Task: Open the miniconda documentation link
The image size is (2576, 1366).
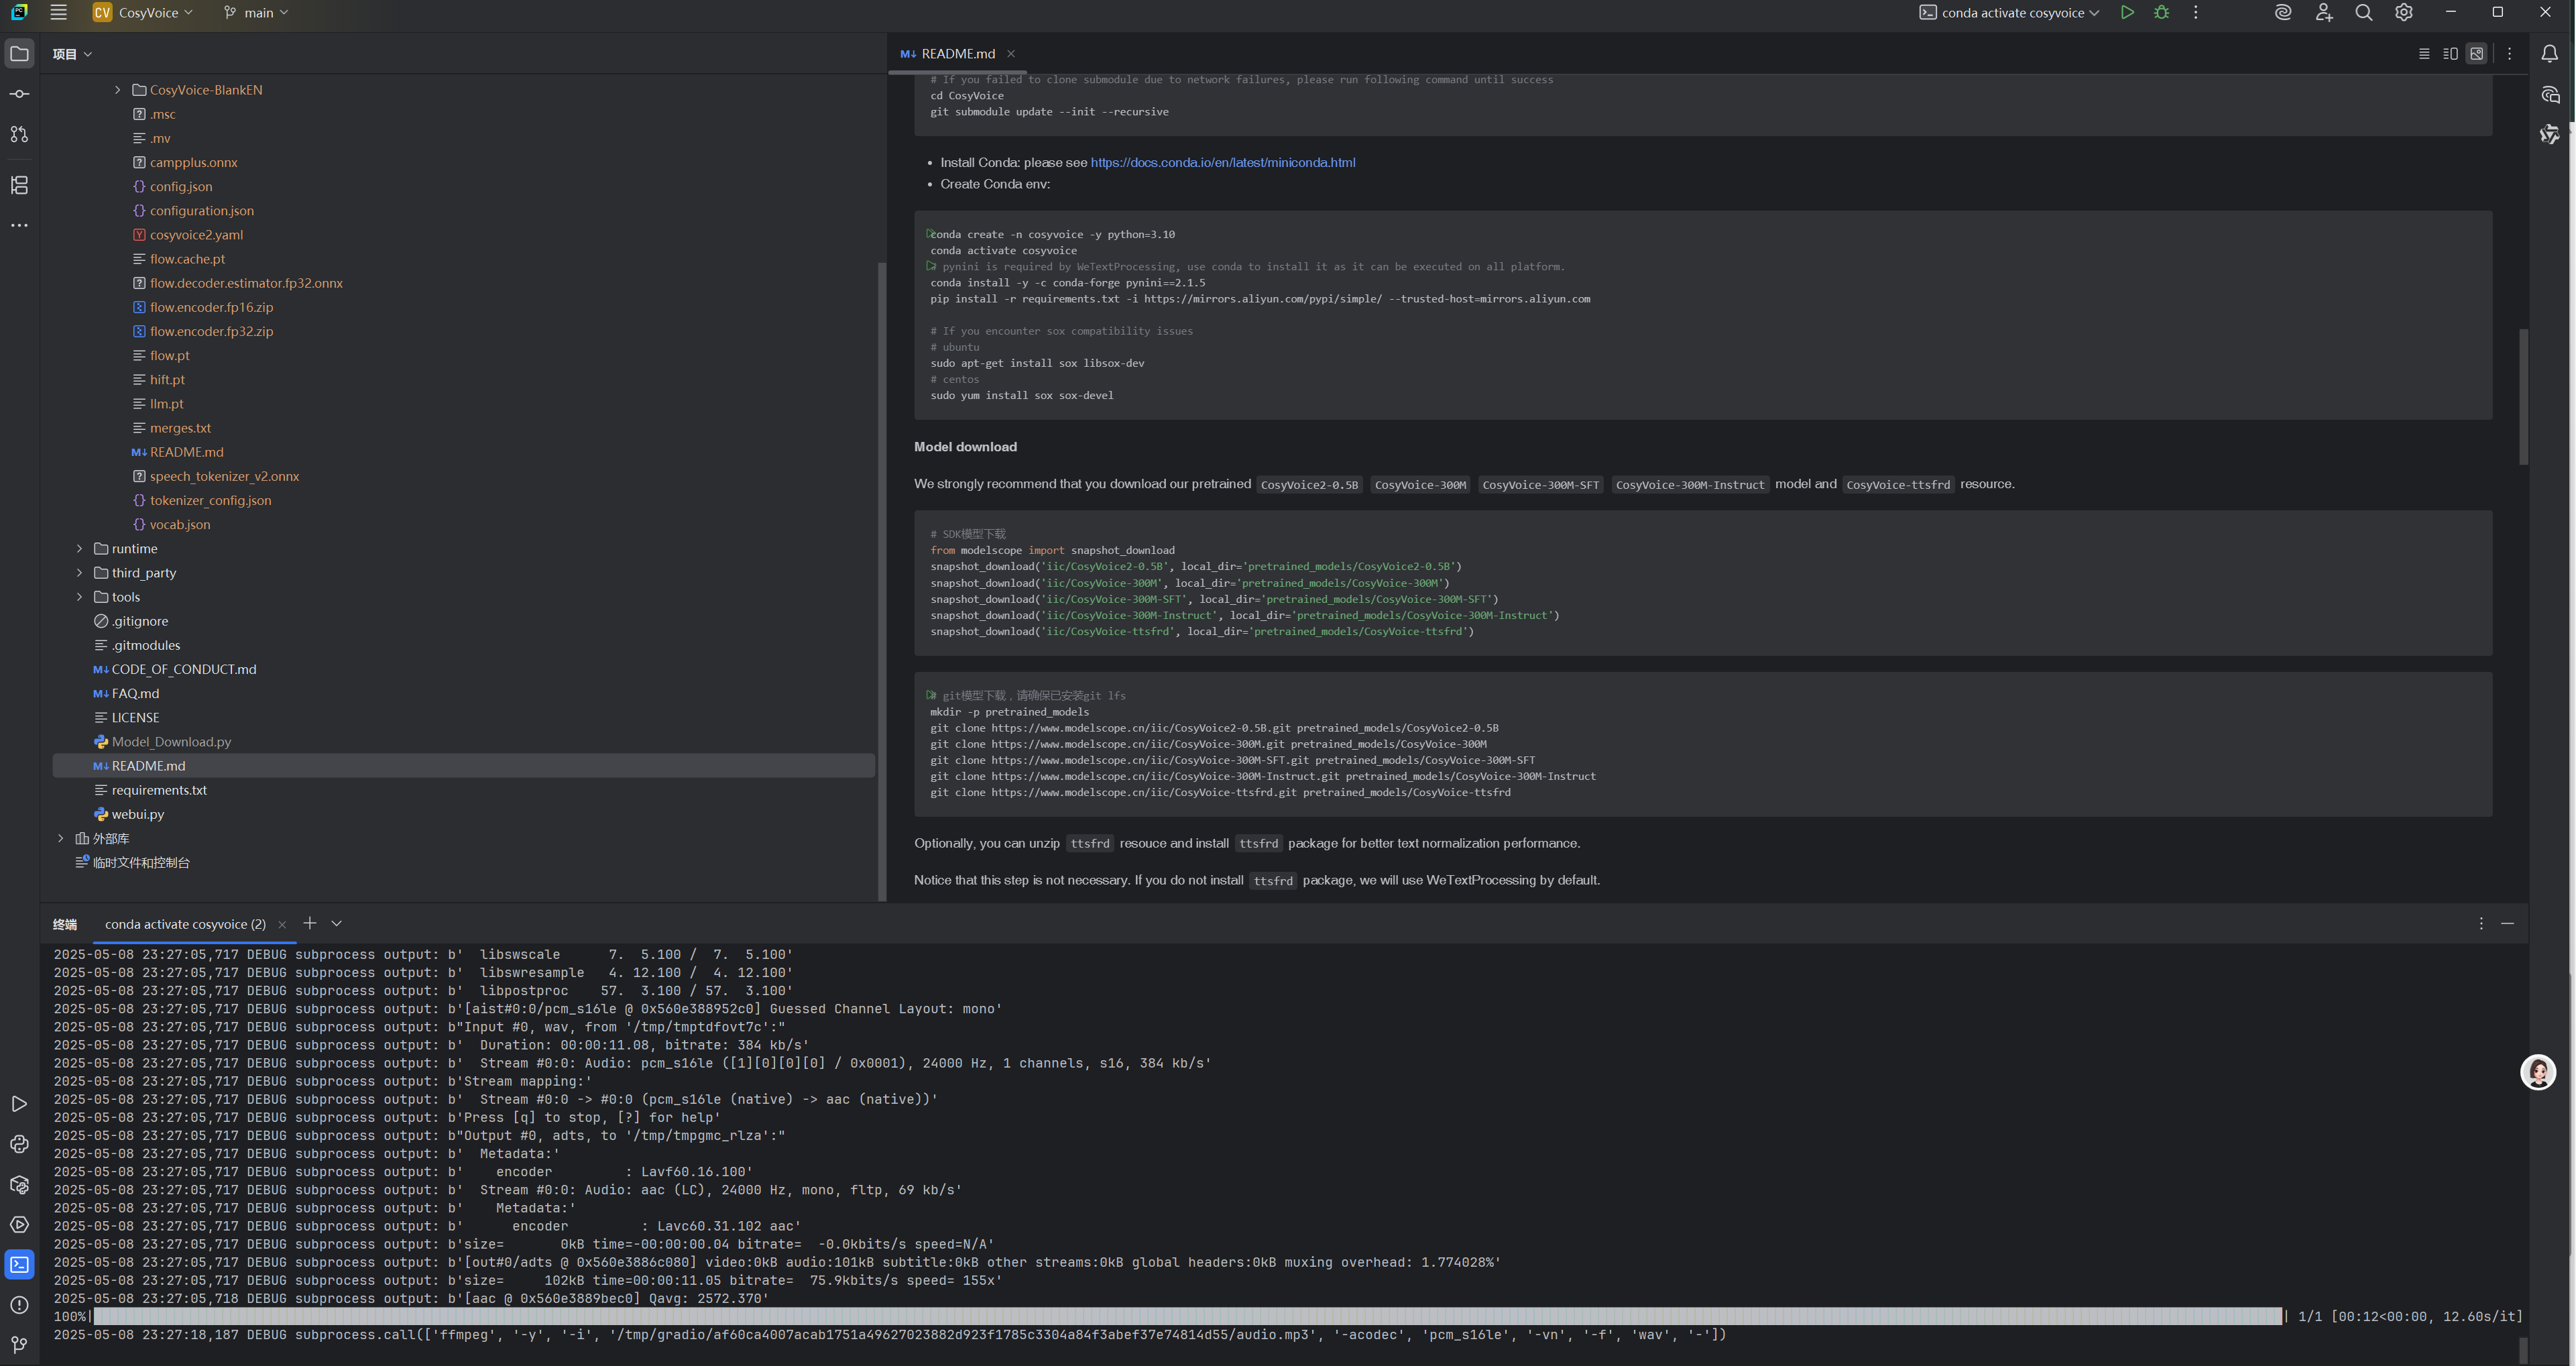Action: (1222, 162)
